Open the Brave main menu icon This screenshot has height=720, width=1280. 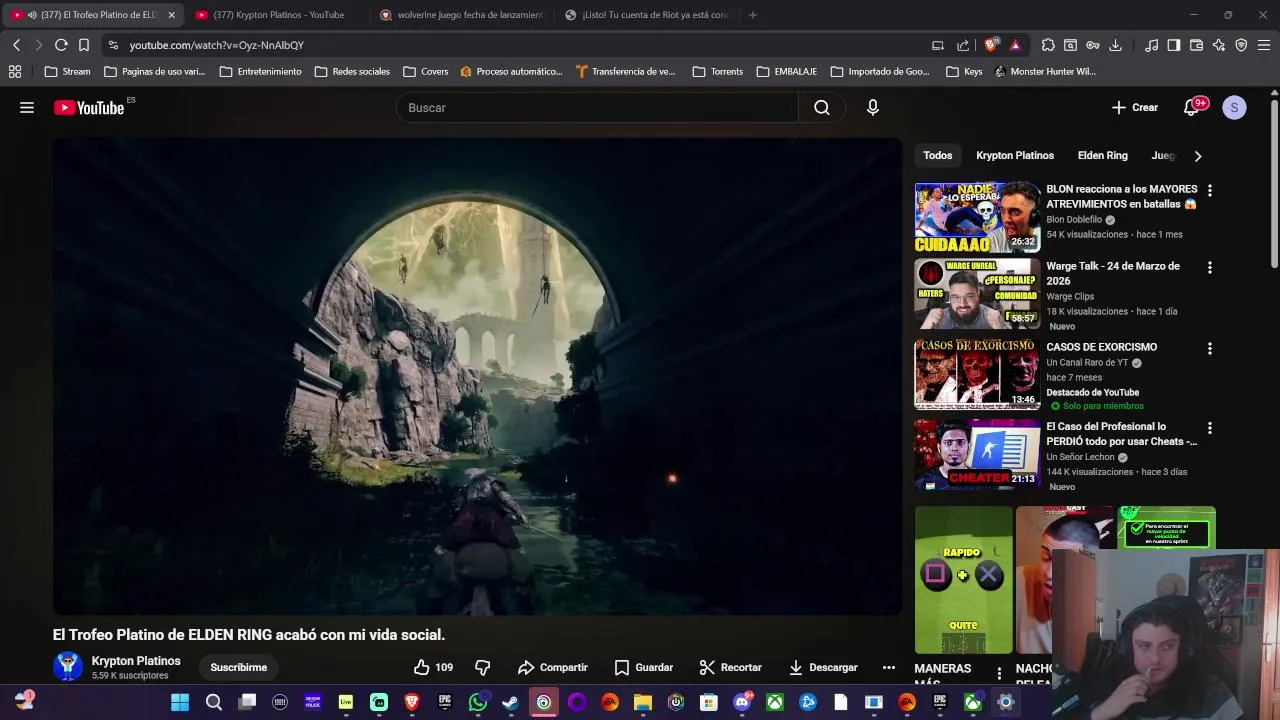pyautogui.click(x=1264, y=45)
